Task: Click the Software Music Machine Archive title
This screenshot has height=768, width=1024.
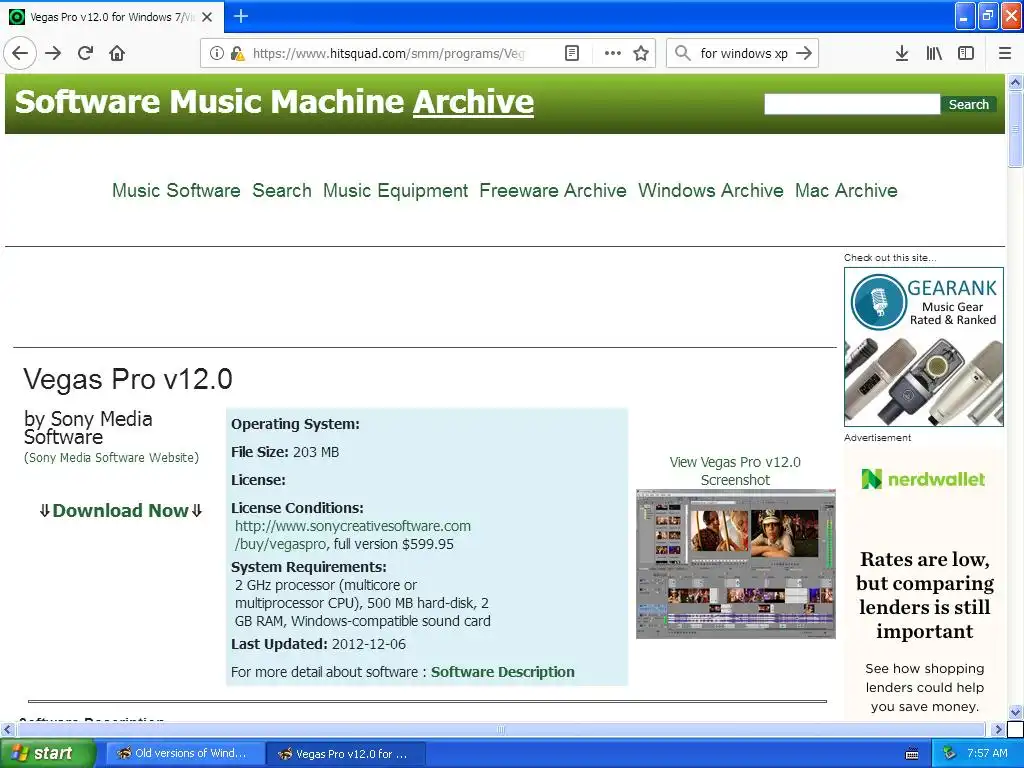Action: [x=274, y=102]
